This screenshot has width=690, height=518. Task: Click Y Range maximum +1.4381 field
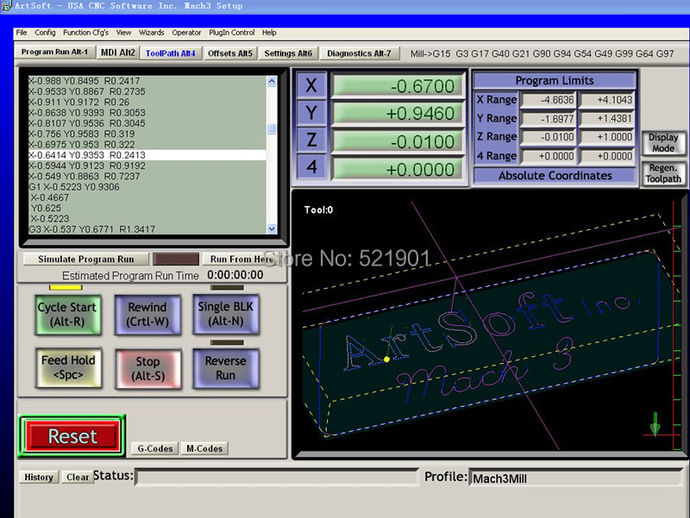point(606,119)
